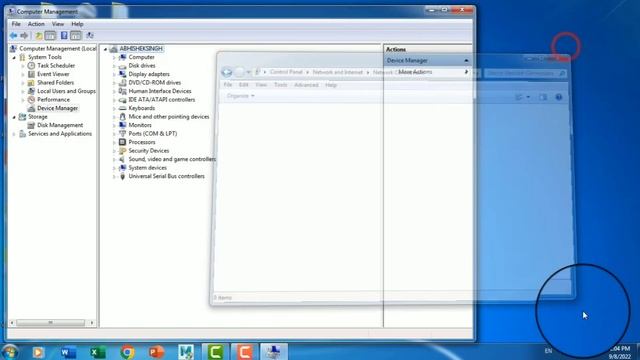This screenshot has width=640, height=360.
Task: Select Performance in the tree
Action: click(53, 100)
